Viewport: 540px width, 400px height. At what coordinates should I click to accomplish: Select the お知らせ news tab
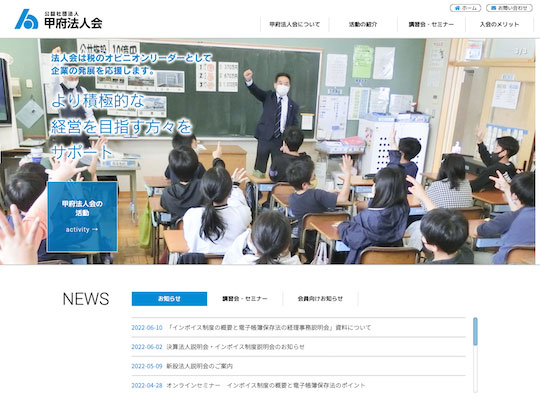coord(169,299)
